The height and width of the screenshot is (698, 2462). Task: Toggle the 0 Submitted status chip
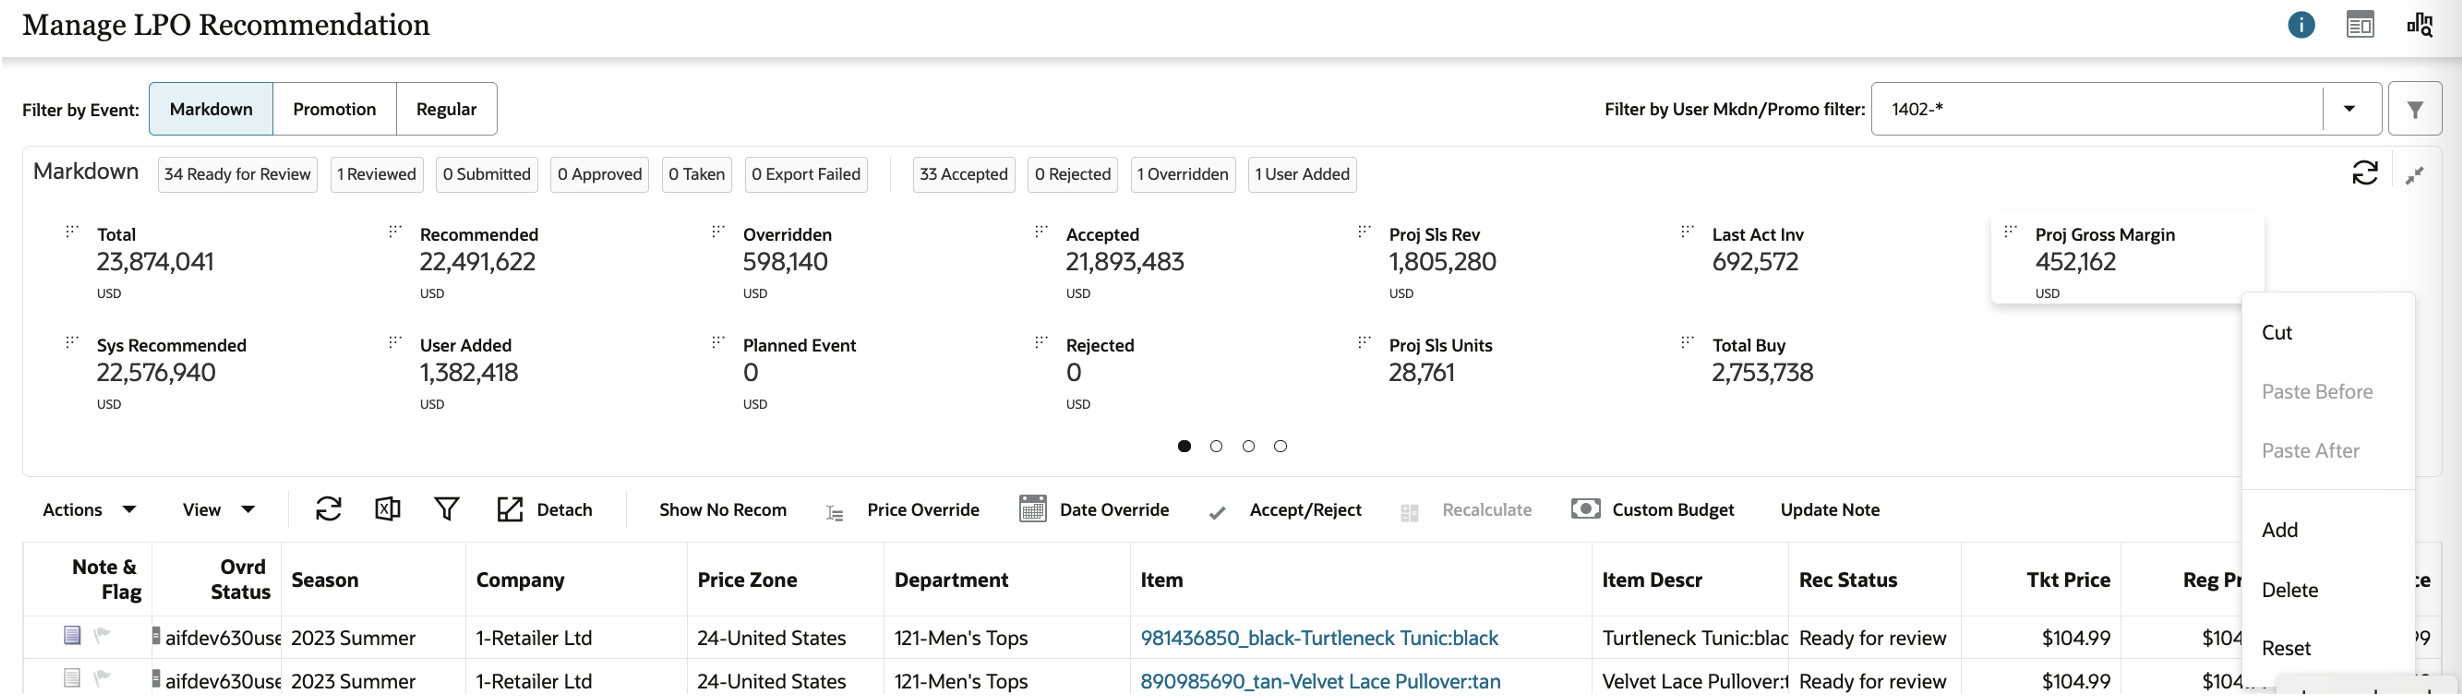point(487,174)
